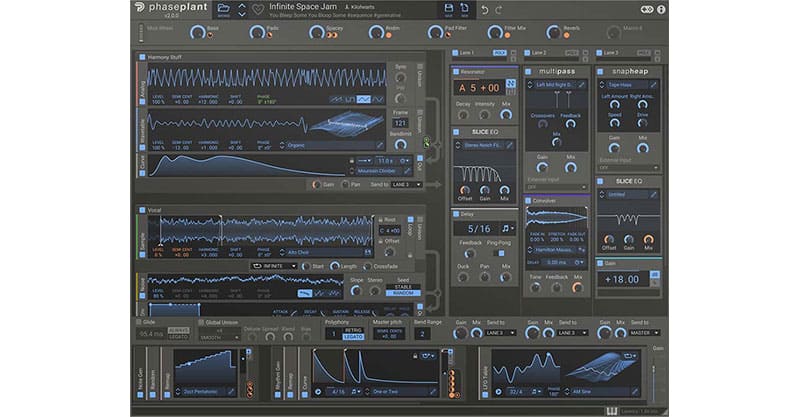Open Lane 2 Send to LANE 3 dropdown
This screenshot has height=417, width=800.
pos(571,333)
